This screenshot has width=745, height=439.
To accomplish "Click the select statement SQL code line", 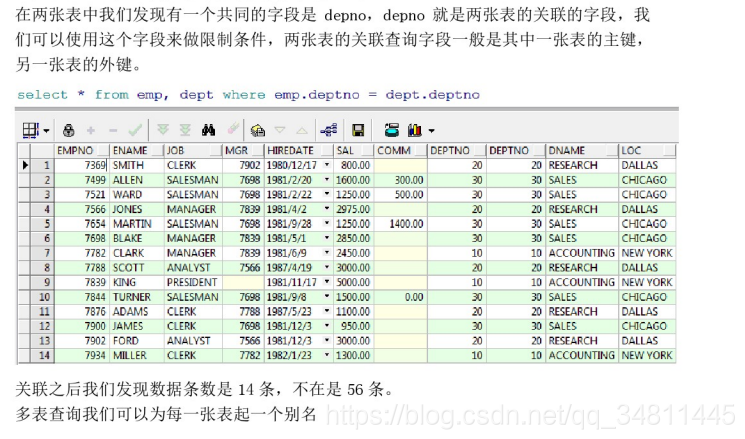I will coord(248,95).
